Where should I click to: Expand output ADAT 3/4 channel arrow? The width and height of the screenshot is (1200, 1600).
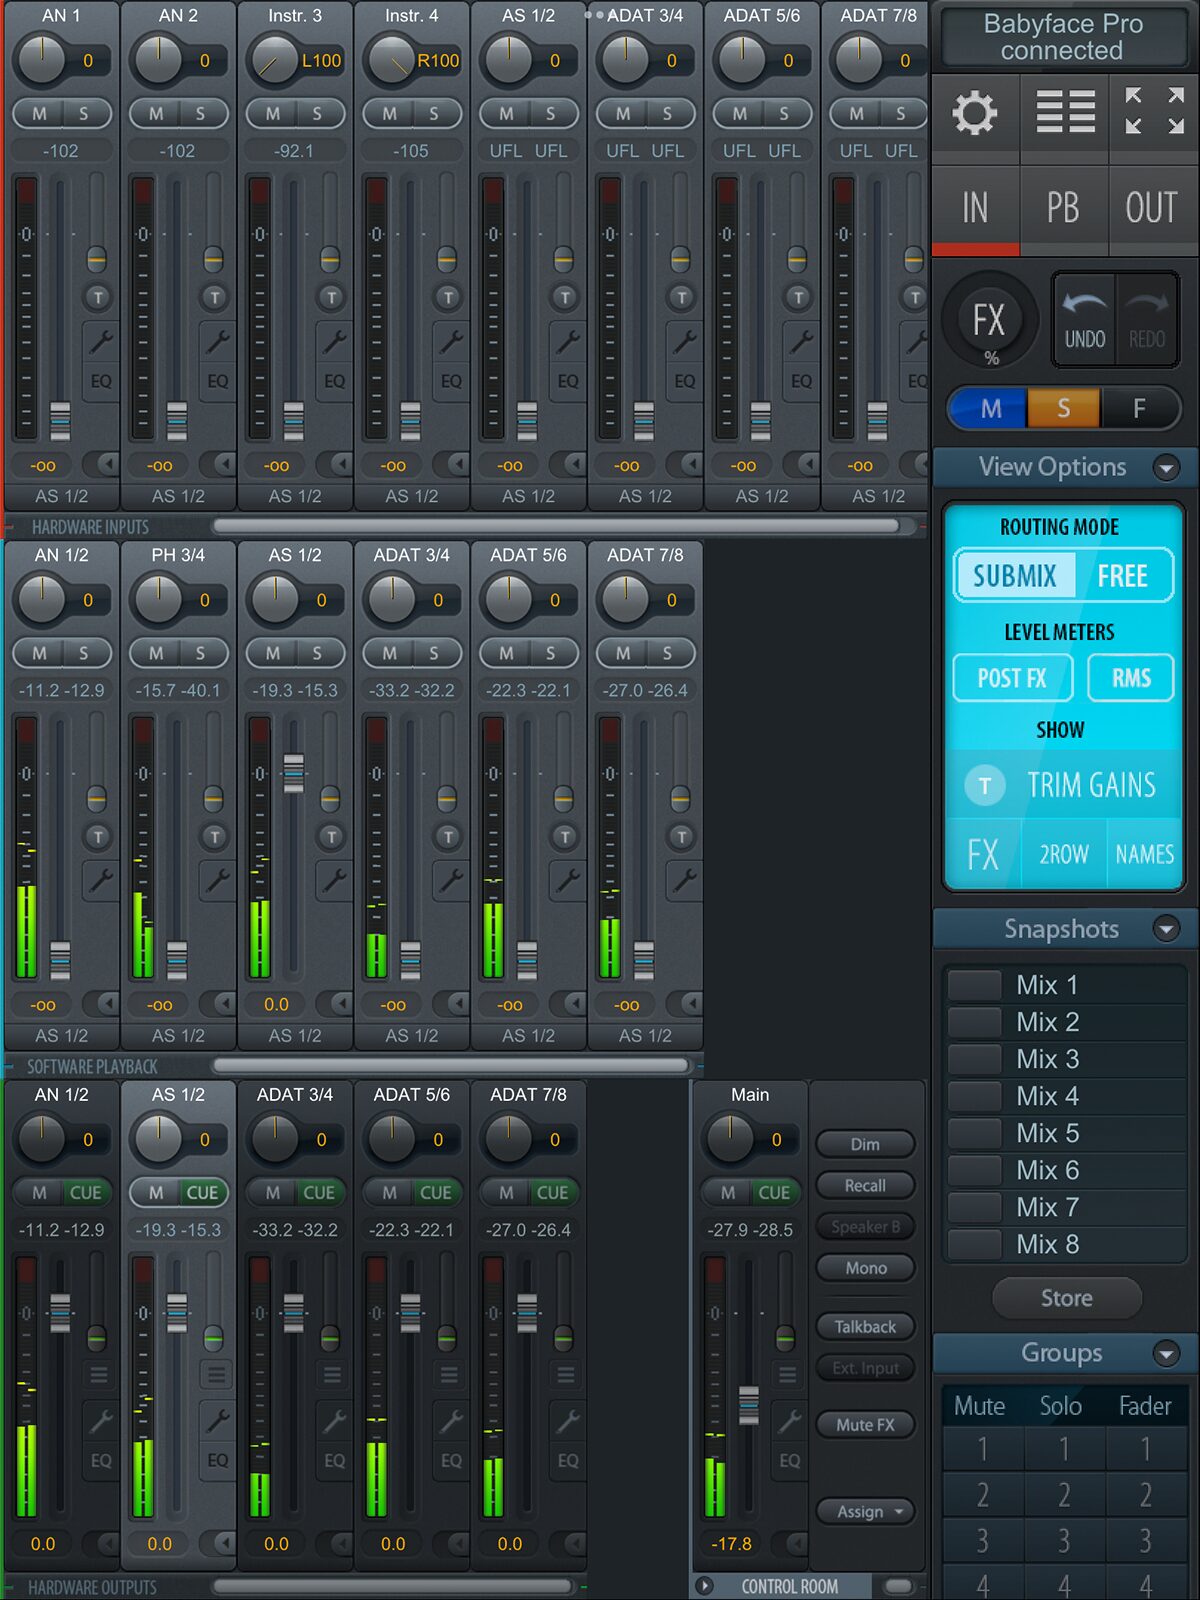pyautogui.click(x=336, y=1543)
